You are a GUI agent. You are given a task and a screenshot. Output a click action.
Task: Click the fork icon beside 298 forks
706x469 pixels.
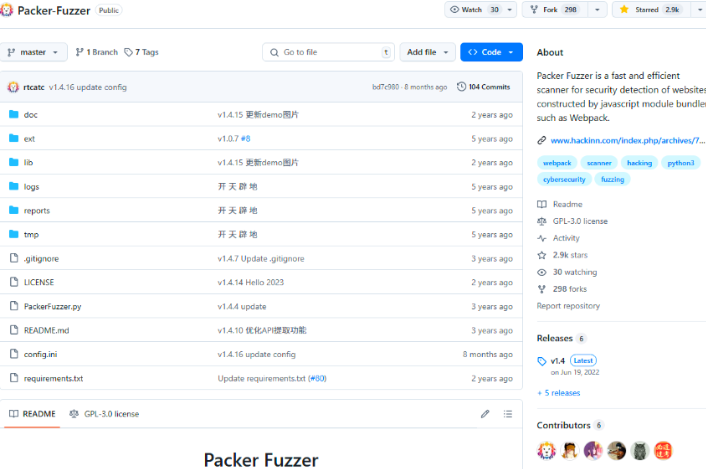tap(542, 289)
